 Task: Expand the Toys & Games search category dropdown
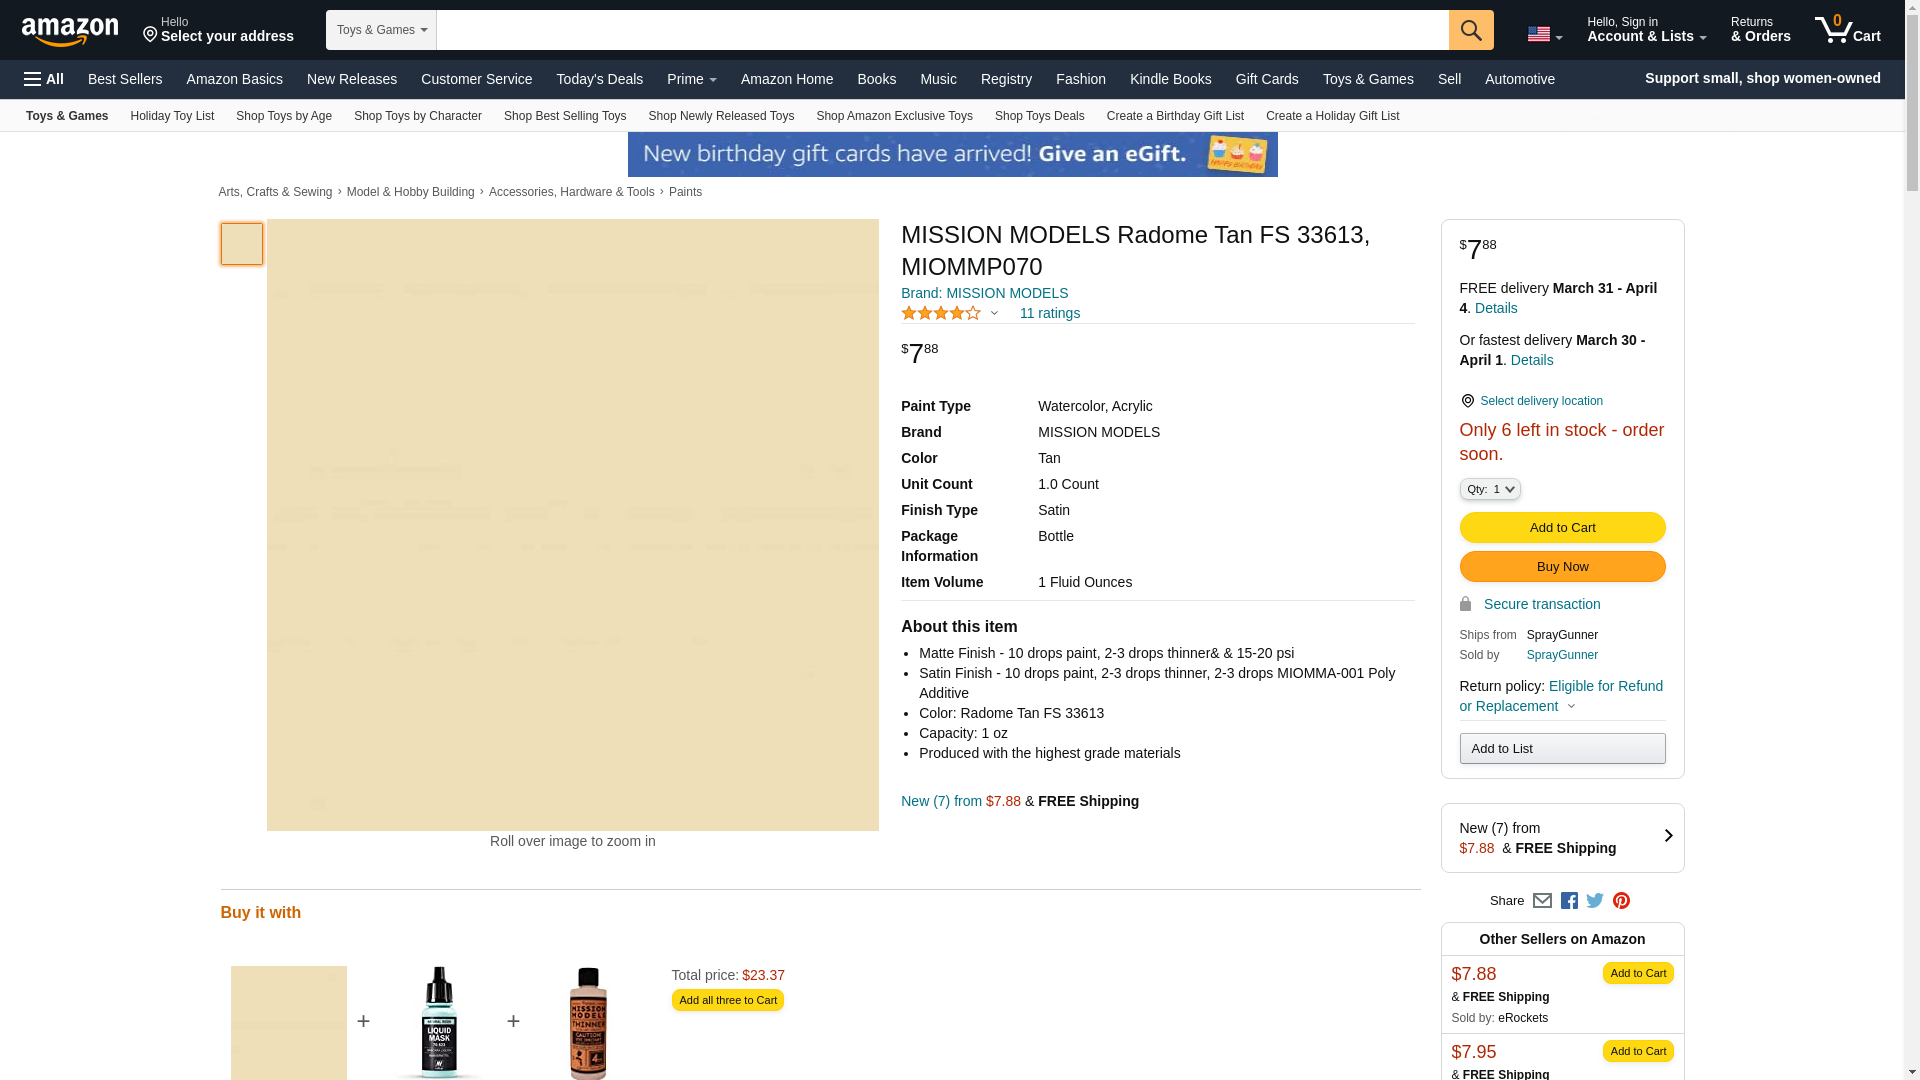point(381,30)
